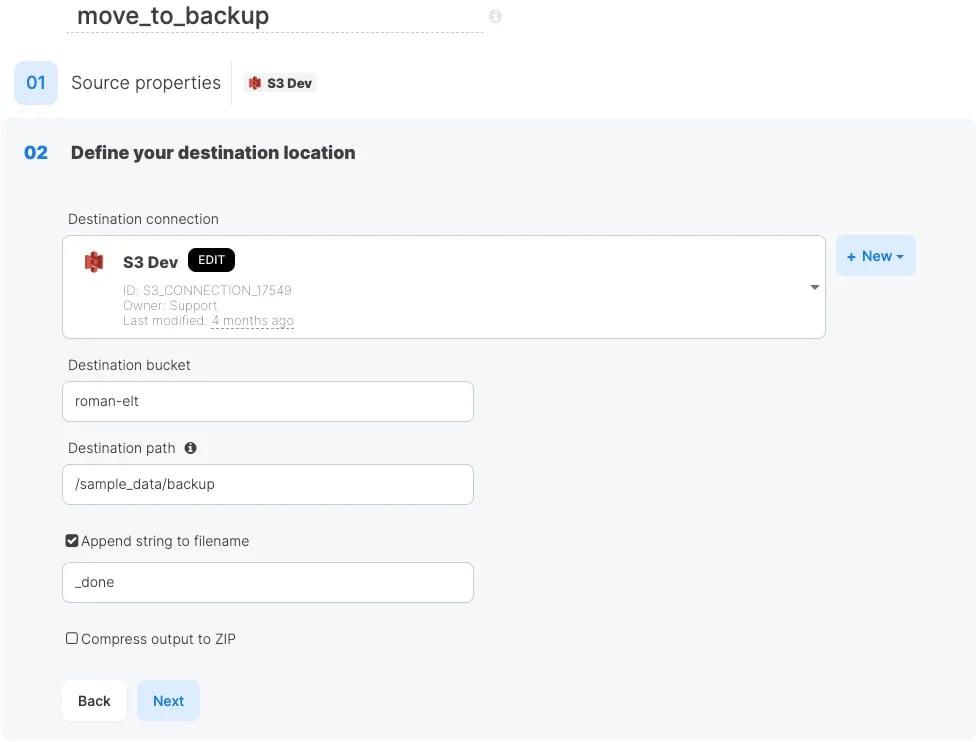Click the Destination bucket label

[x=129, y=365]
